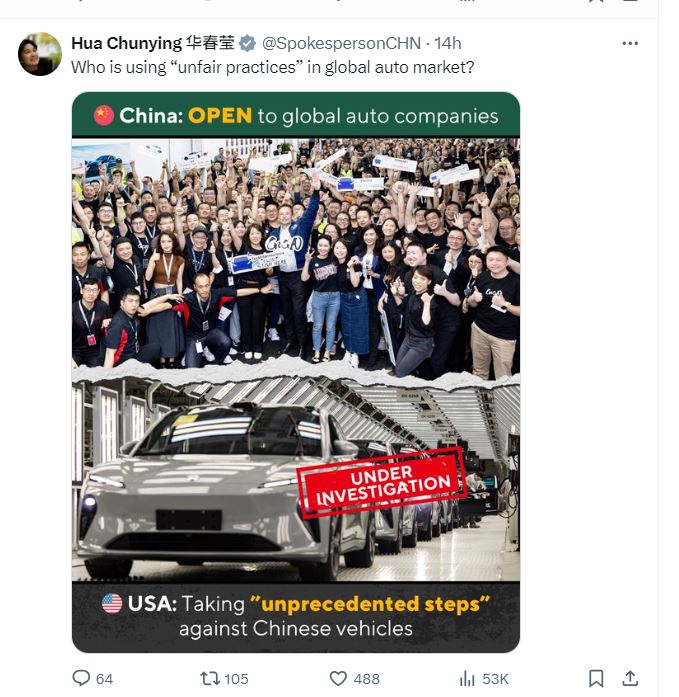
Task: Open the @SpokespersonCHN handle link
Action: point(341,43)
